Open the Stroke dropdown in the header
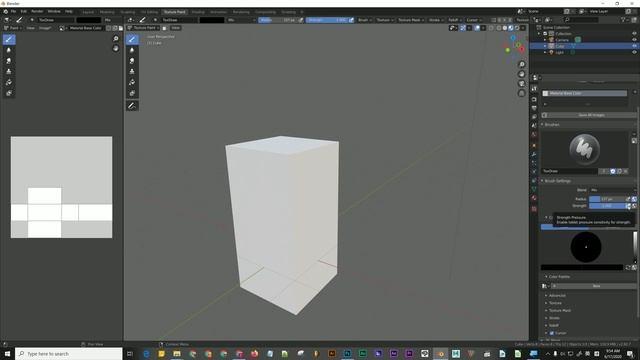Viewport: 640px width, 360px height. pyautogui.click(x=436, y=20)
